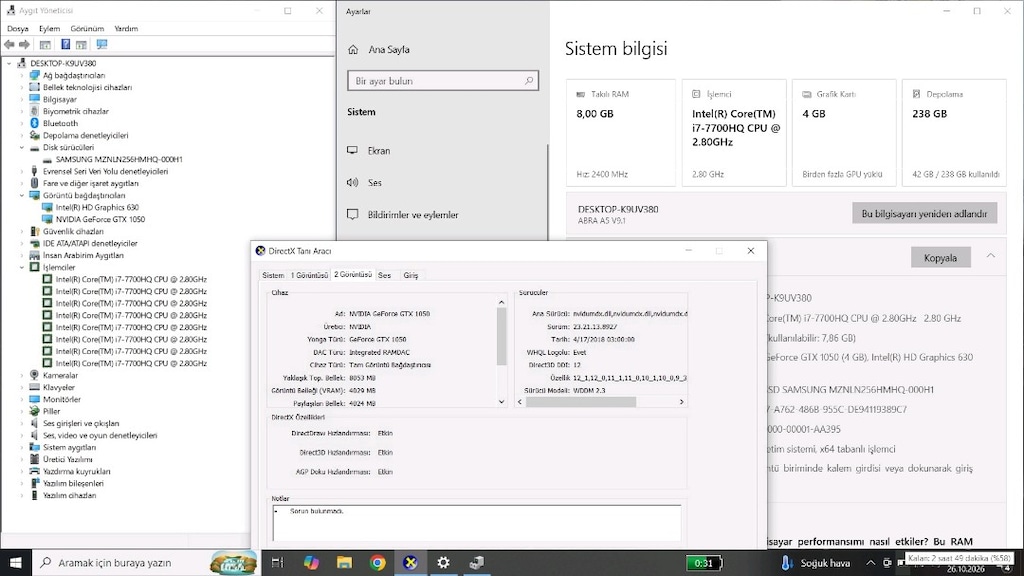The width and height of the screenshot is (1024, 576).
Task: Click the Takılı RAM 8,00 GB card
Action: click(x=620, y=133)
